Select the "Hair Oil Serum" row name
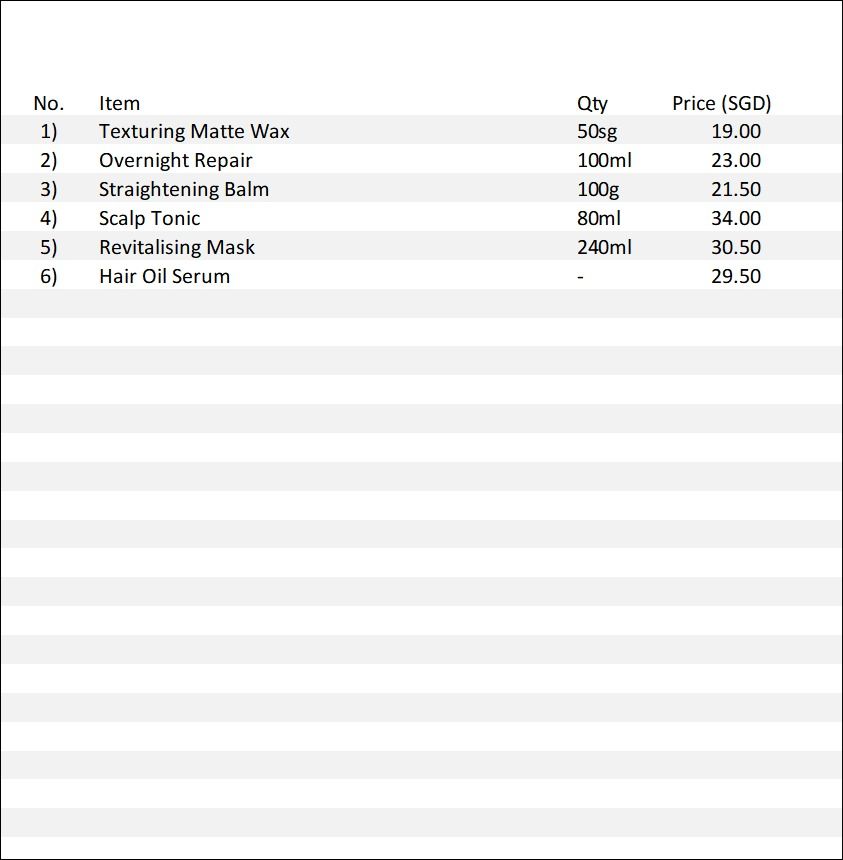843x860 pixels. [164, 276]
